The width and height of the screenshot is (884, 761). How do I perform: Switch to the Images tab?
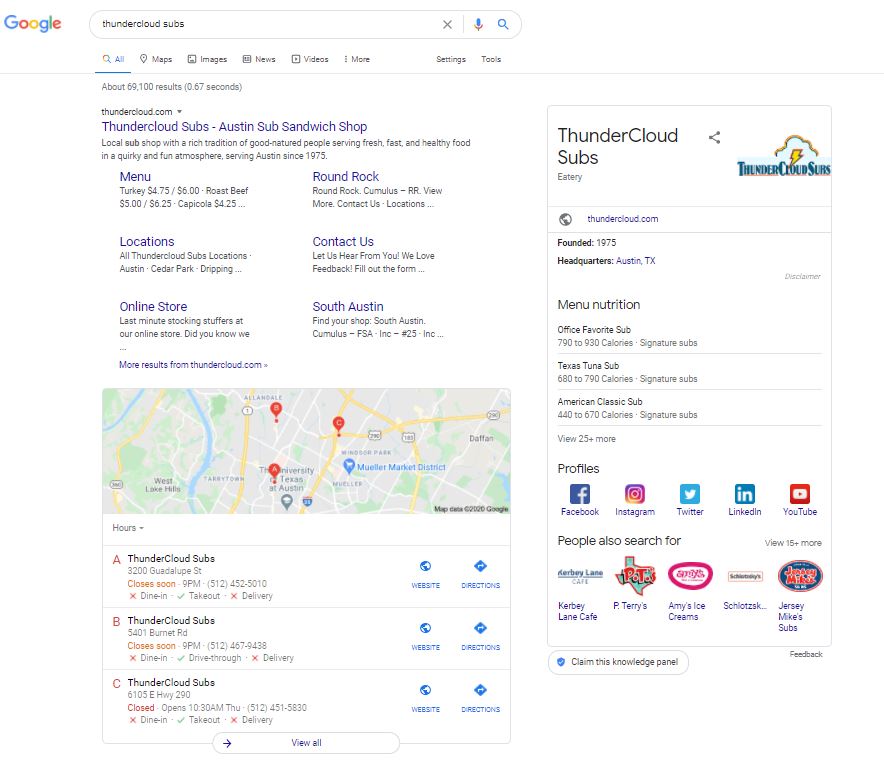pos(207,59)
